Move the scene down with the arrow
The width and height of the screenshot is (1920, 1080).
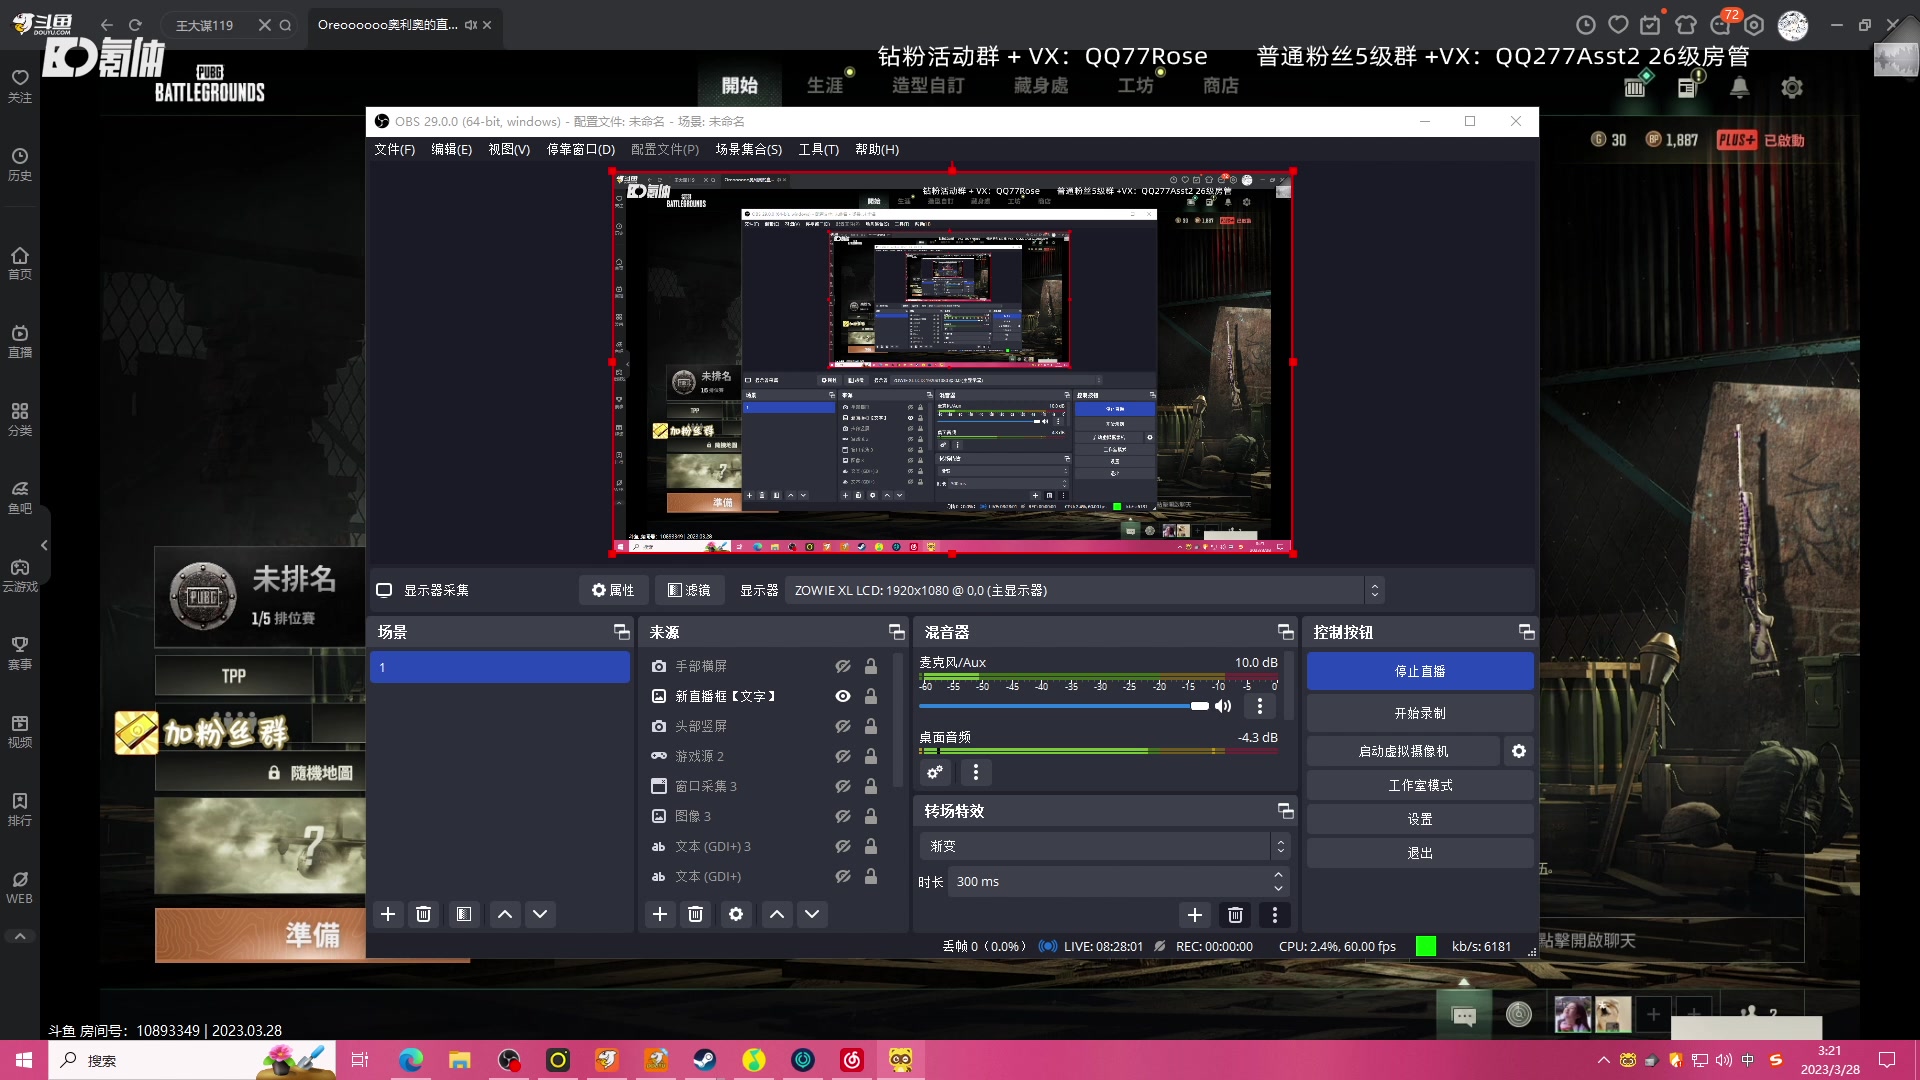540,914
